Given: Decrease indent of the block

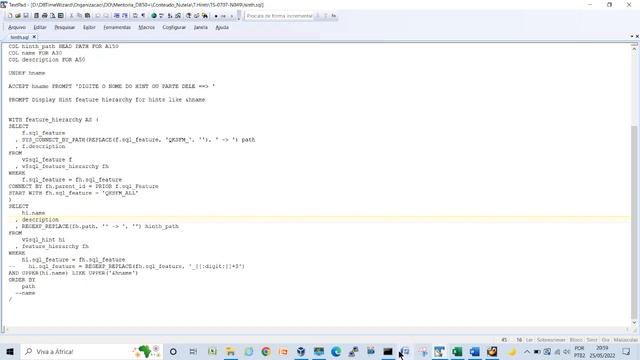Looking at the screenshot, I should 117,16.
